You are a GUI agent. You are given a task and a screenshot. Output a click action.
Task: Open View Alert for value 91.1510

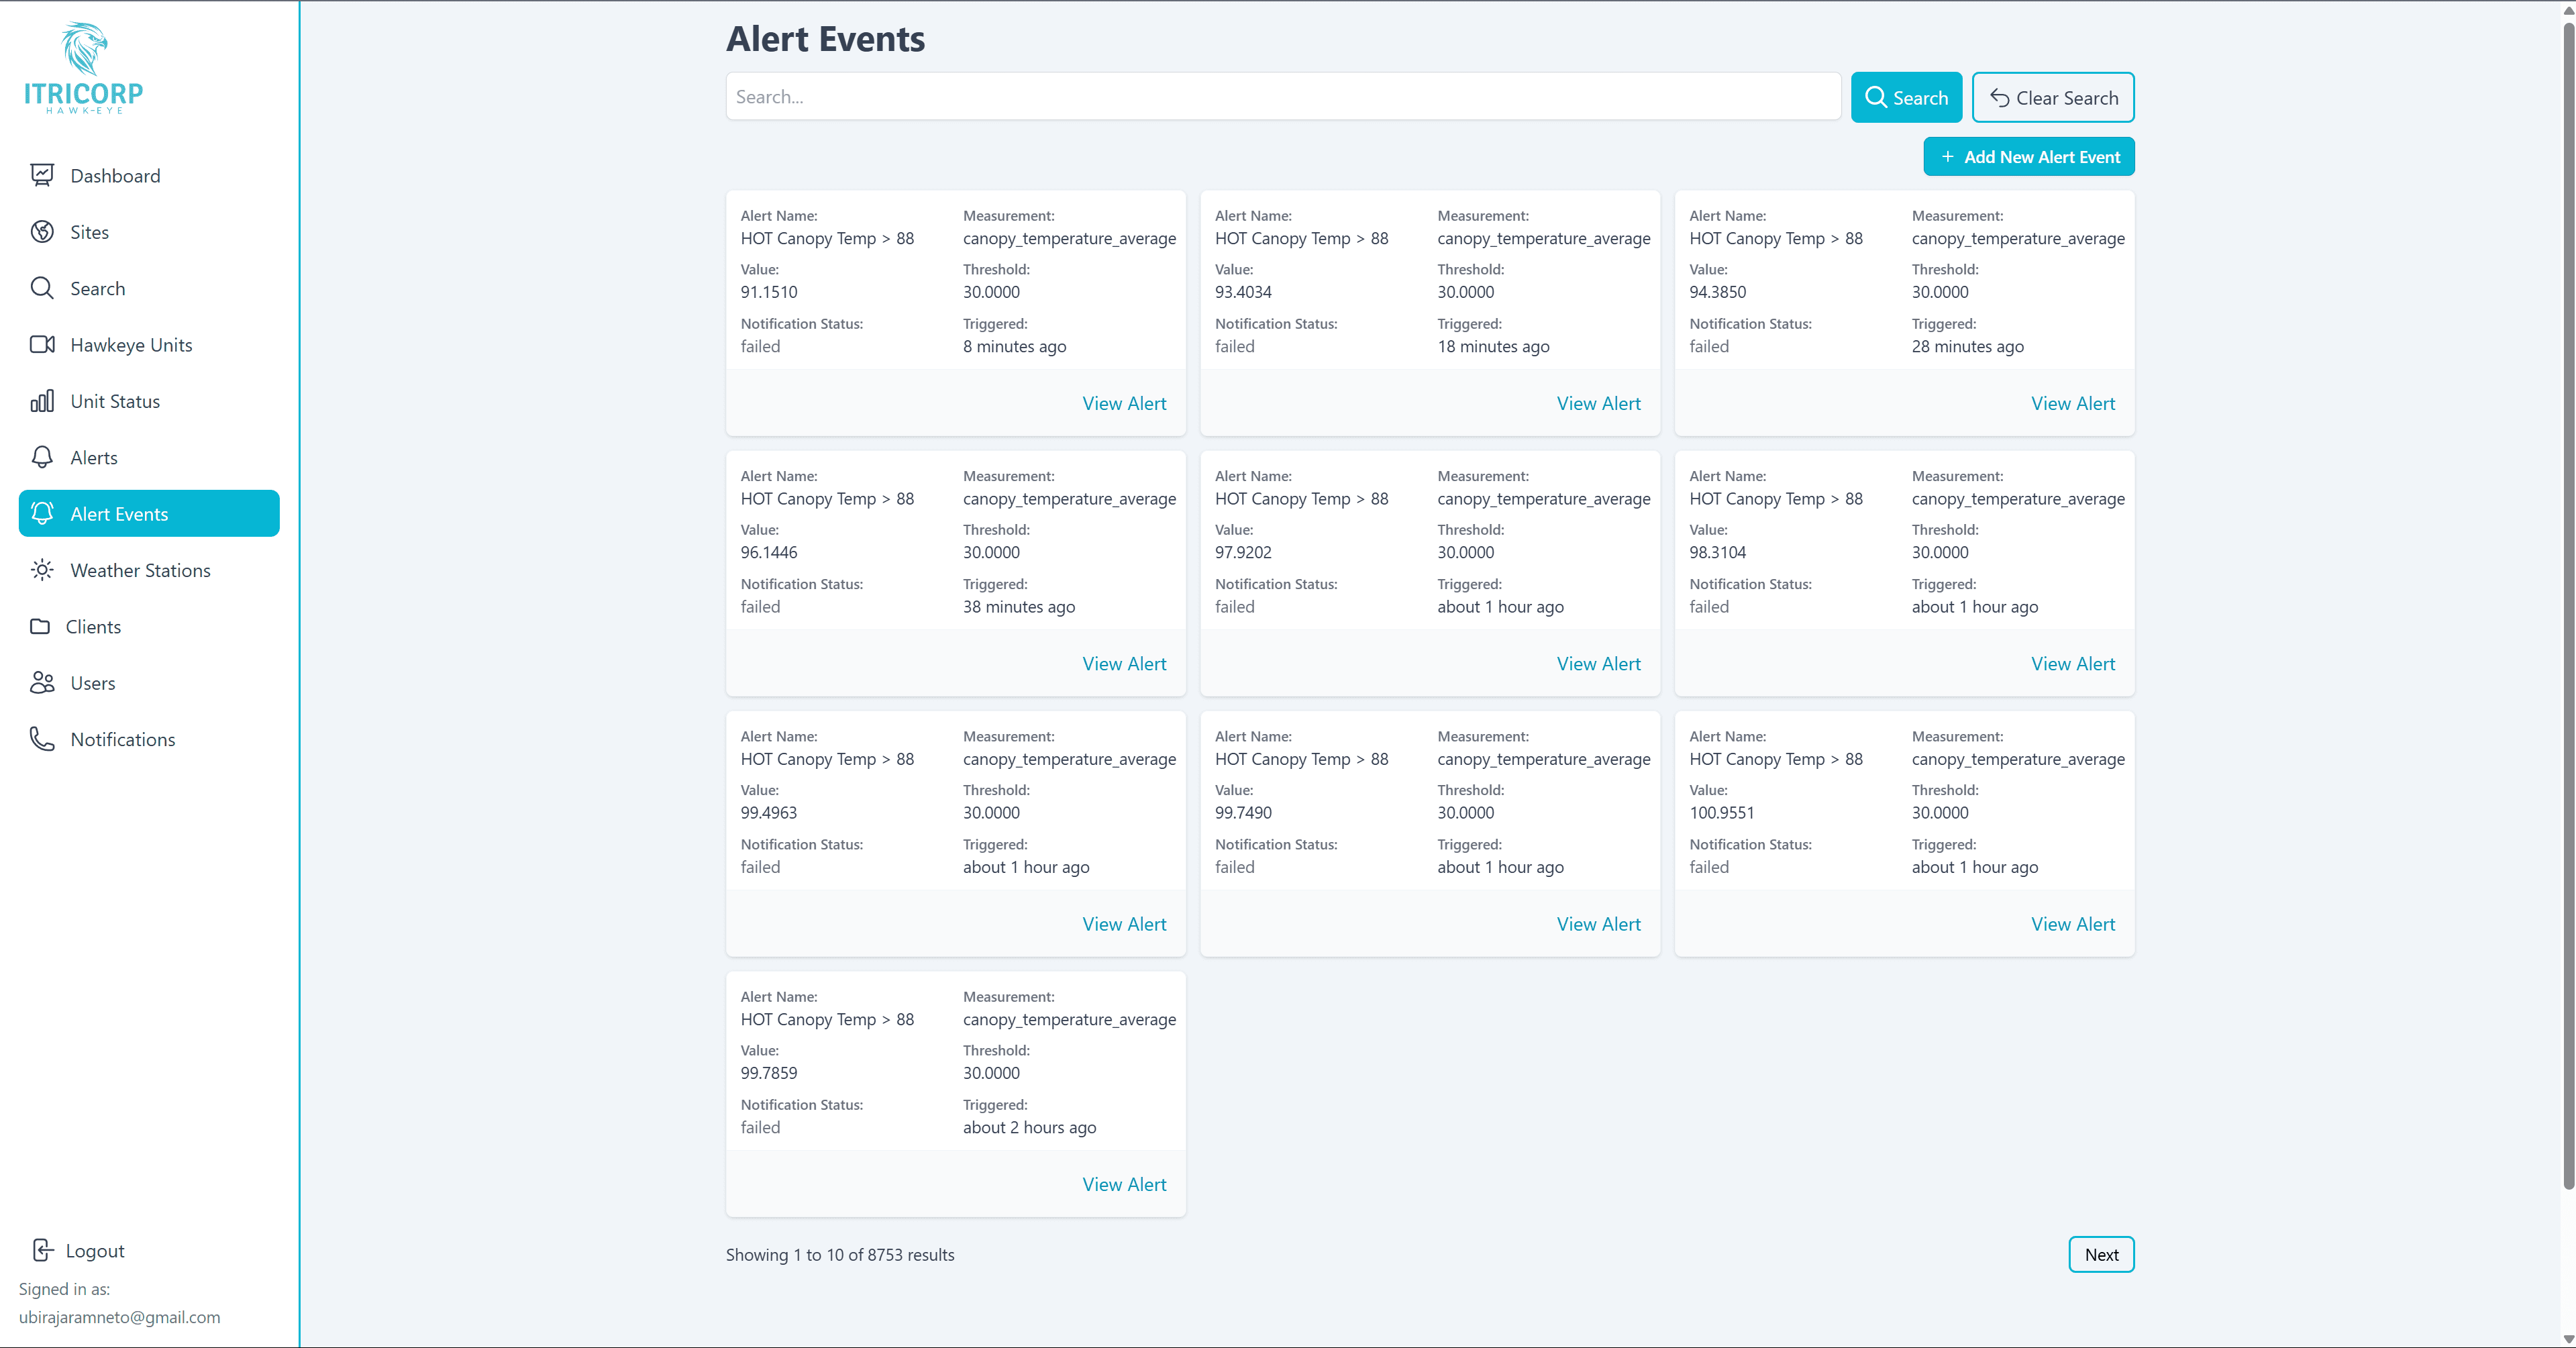point(1123,403)
